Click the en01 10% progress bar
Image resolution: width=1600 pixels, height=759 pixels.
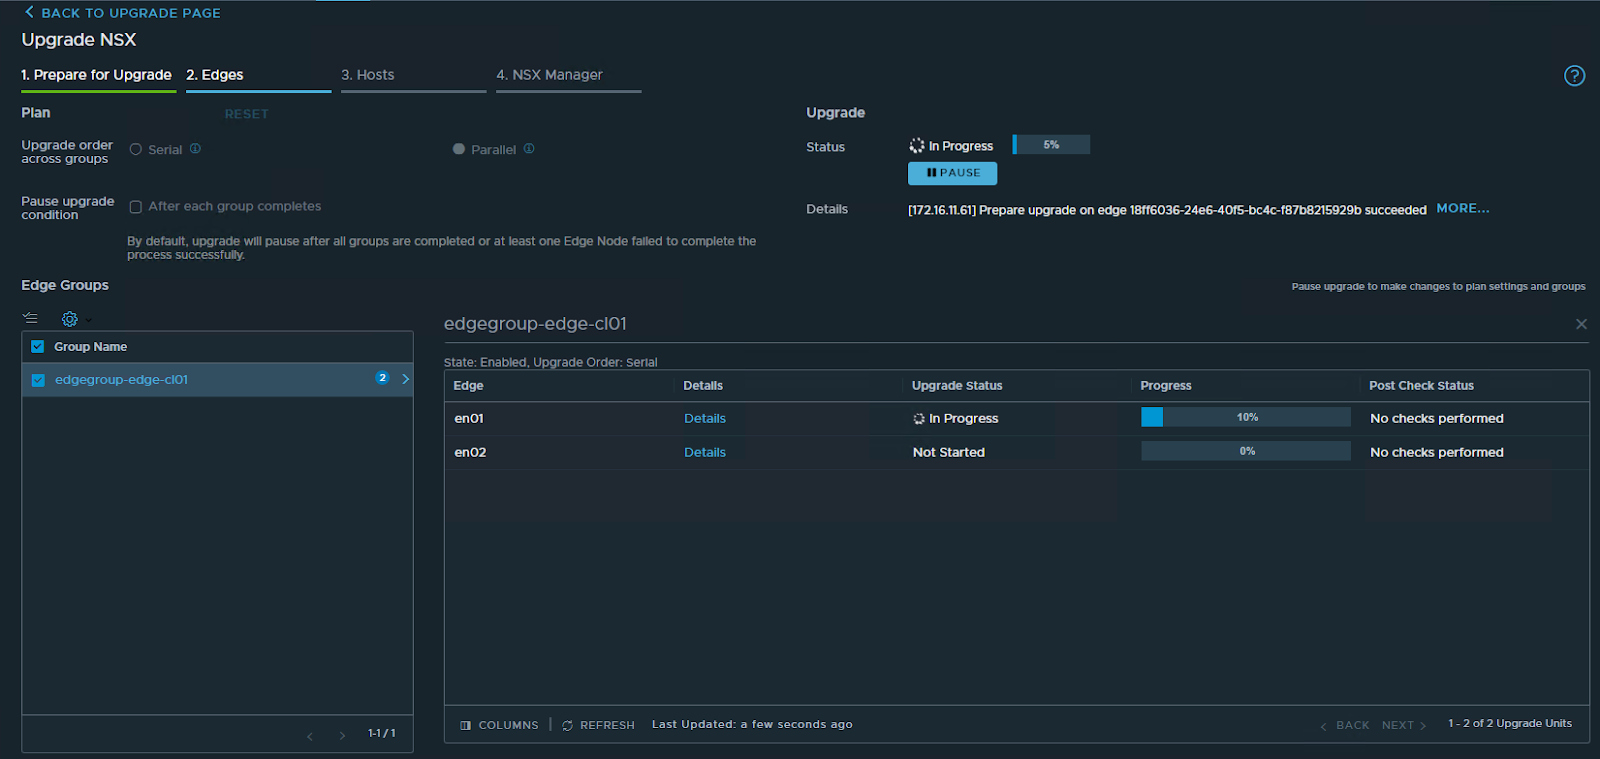point(1246,417)
